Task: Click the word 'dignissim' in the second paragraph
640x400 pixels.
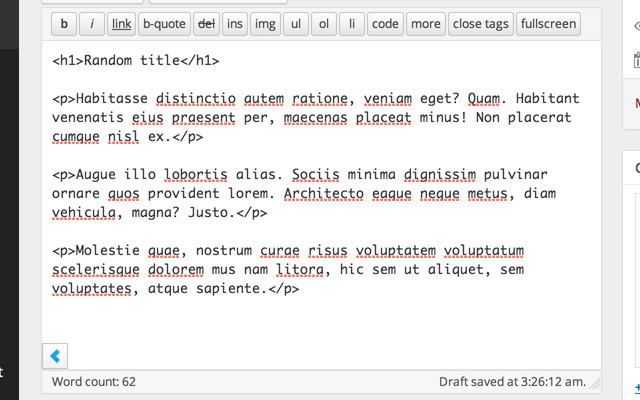Action: (440, 175)
